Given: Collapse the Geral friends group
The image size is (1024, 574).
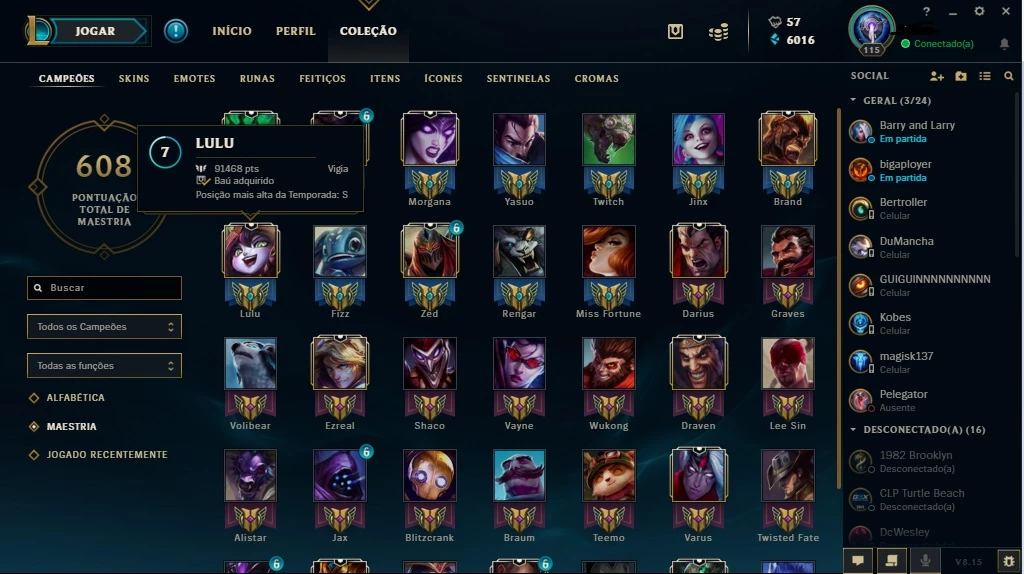Looking at the screenshot, I should (853, 101).
